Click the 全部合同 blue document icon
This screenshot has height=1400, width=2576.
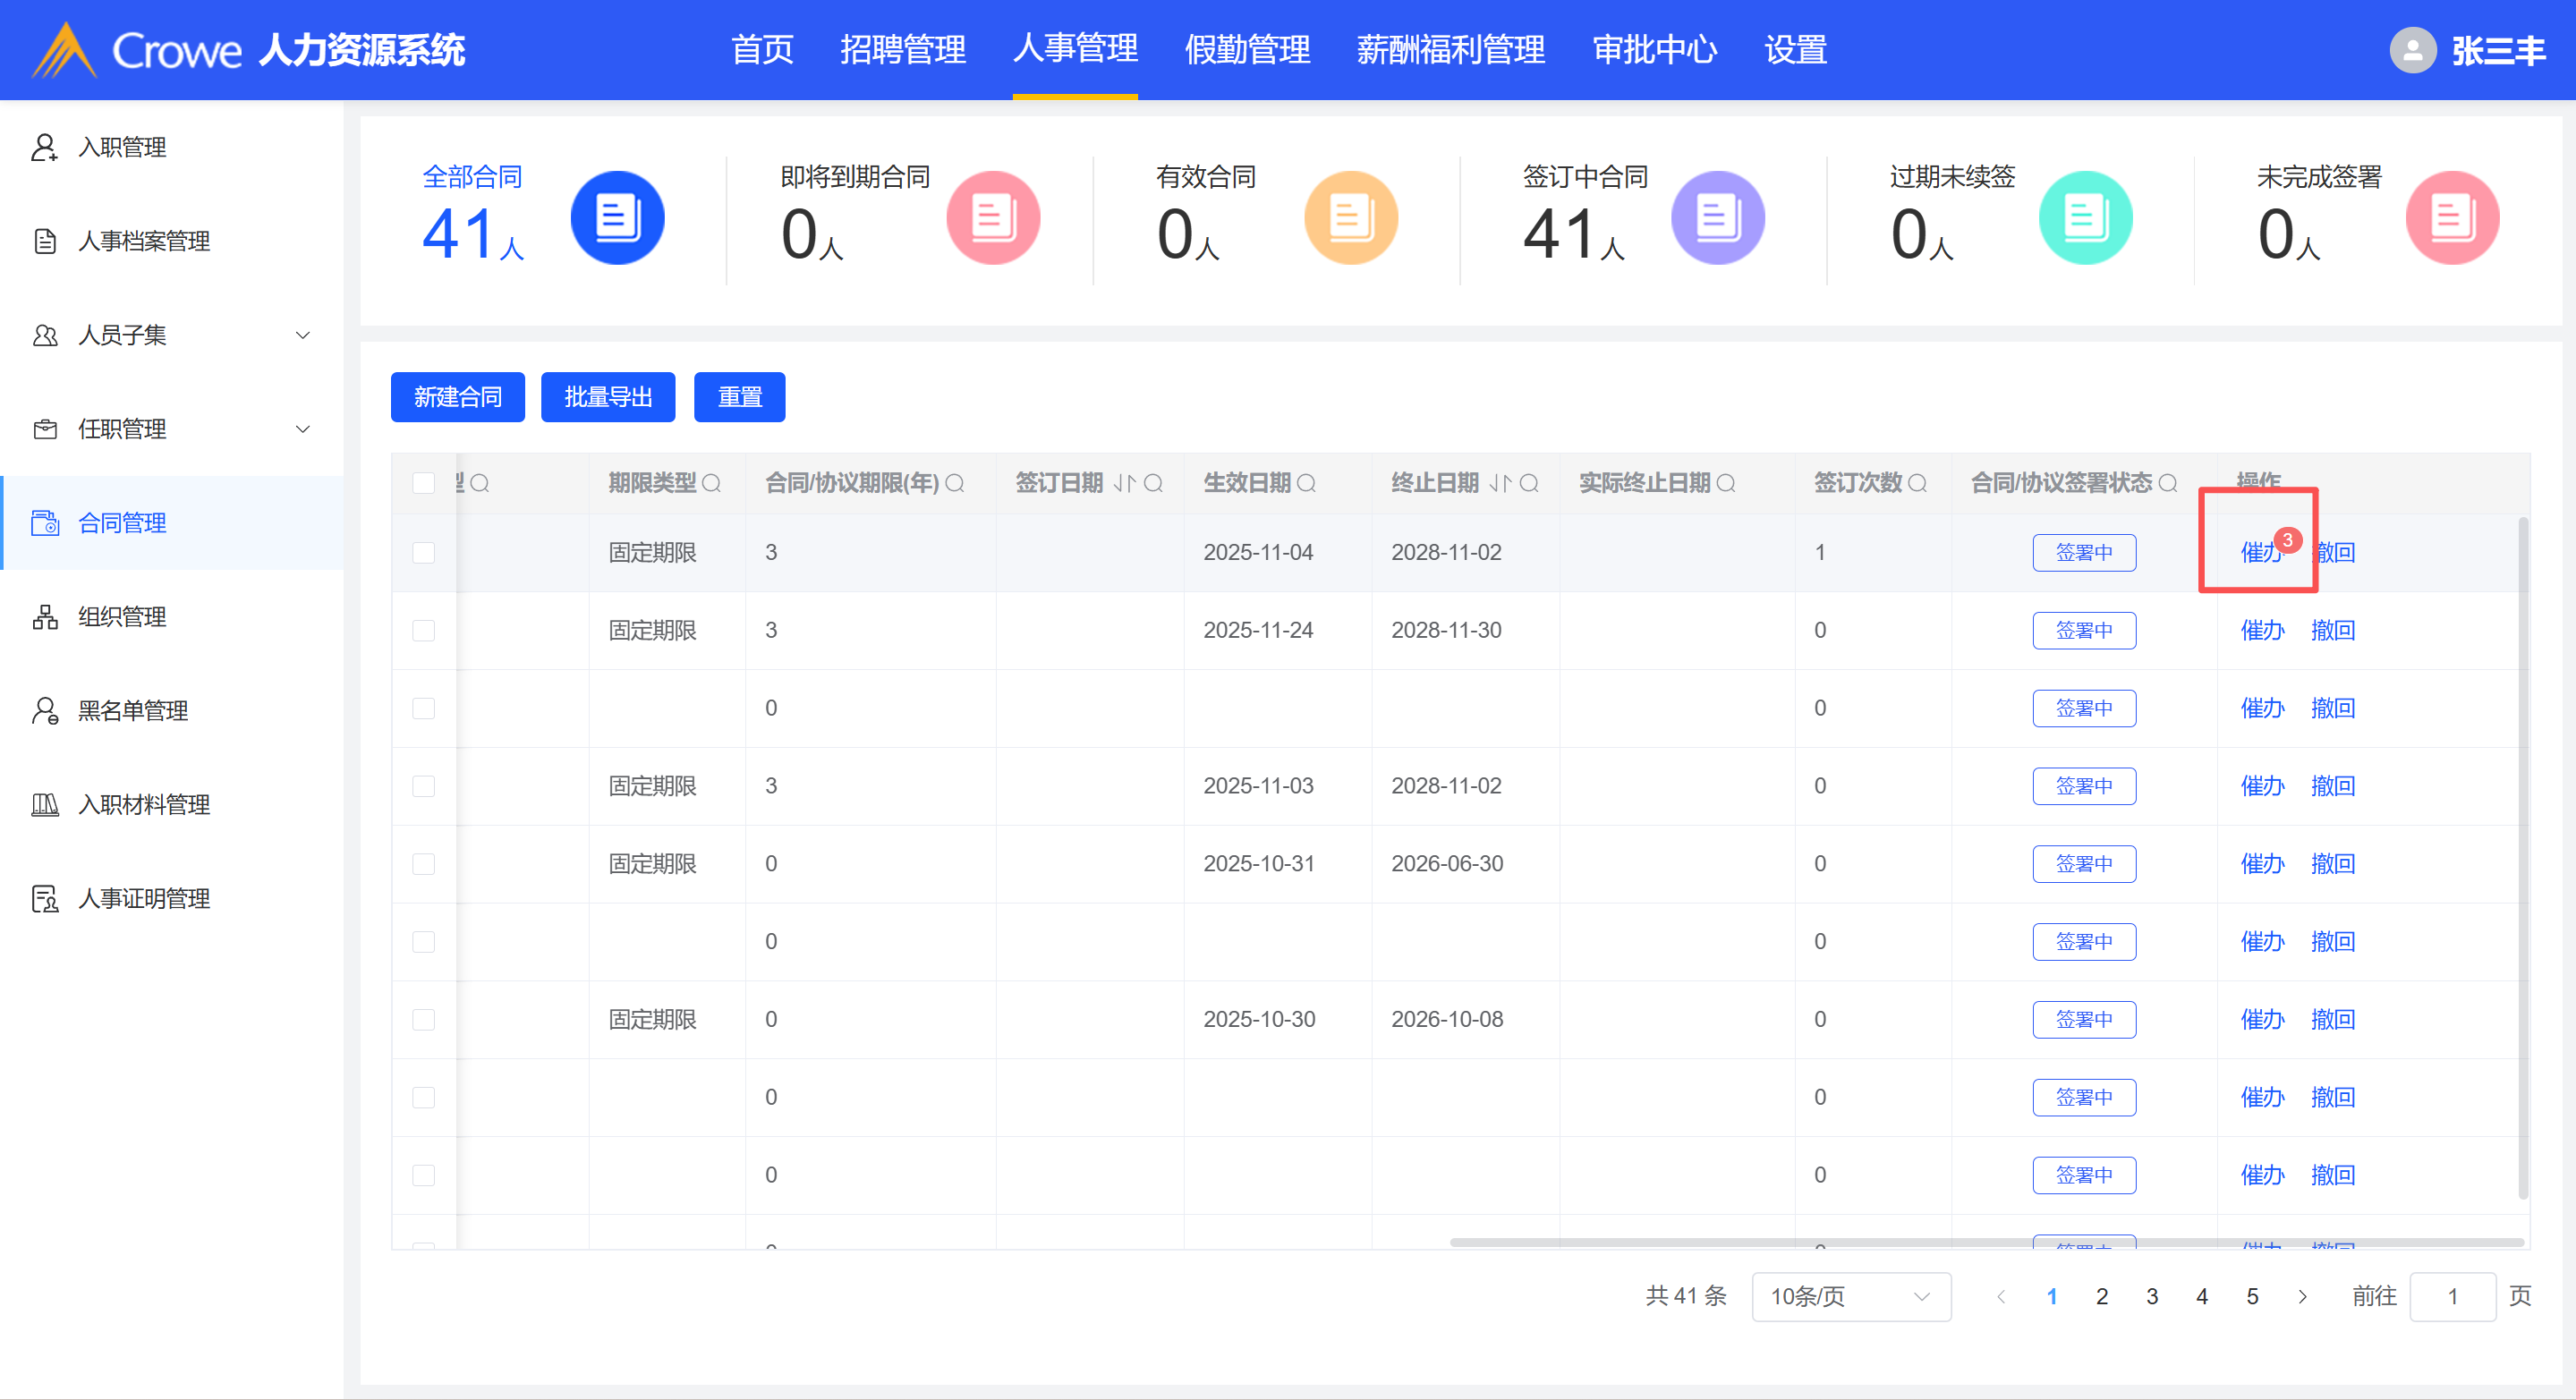coord(617,218)
